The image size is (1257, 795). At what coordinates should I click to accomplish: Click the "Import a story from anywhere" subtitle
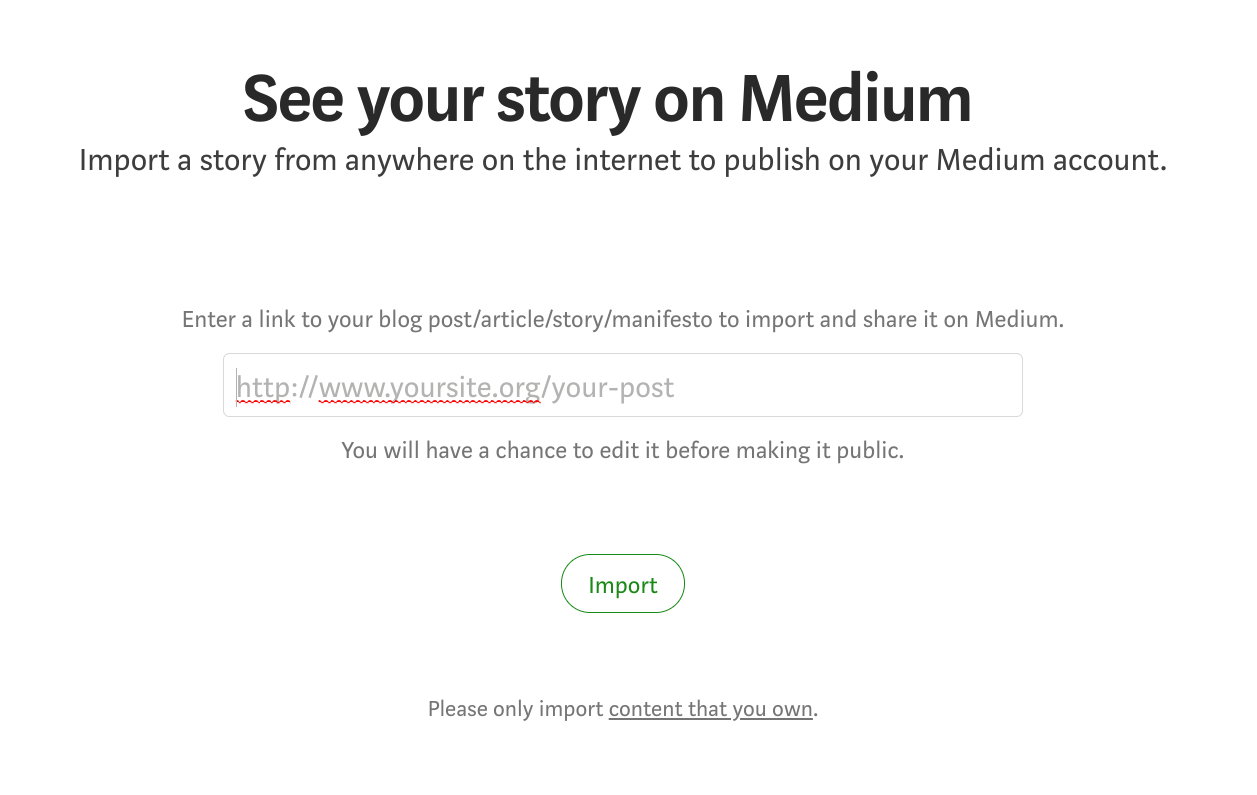click(x=622, y=160)
